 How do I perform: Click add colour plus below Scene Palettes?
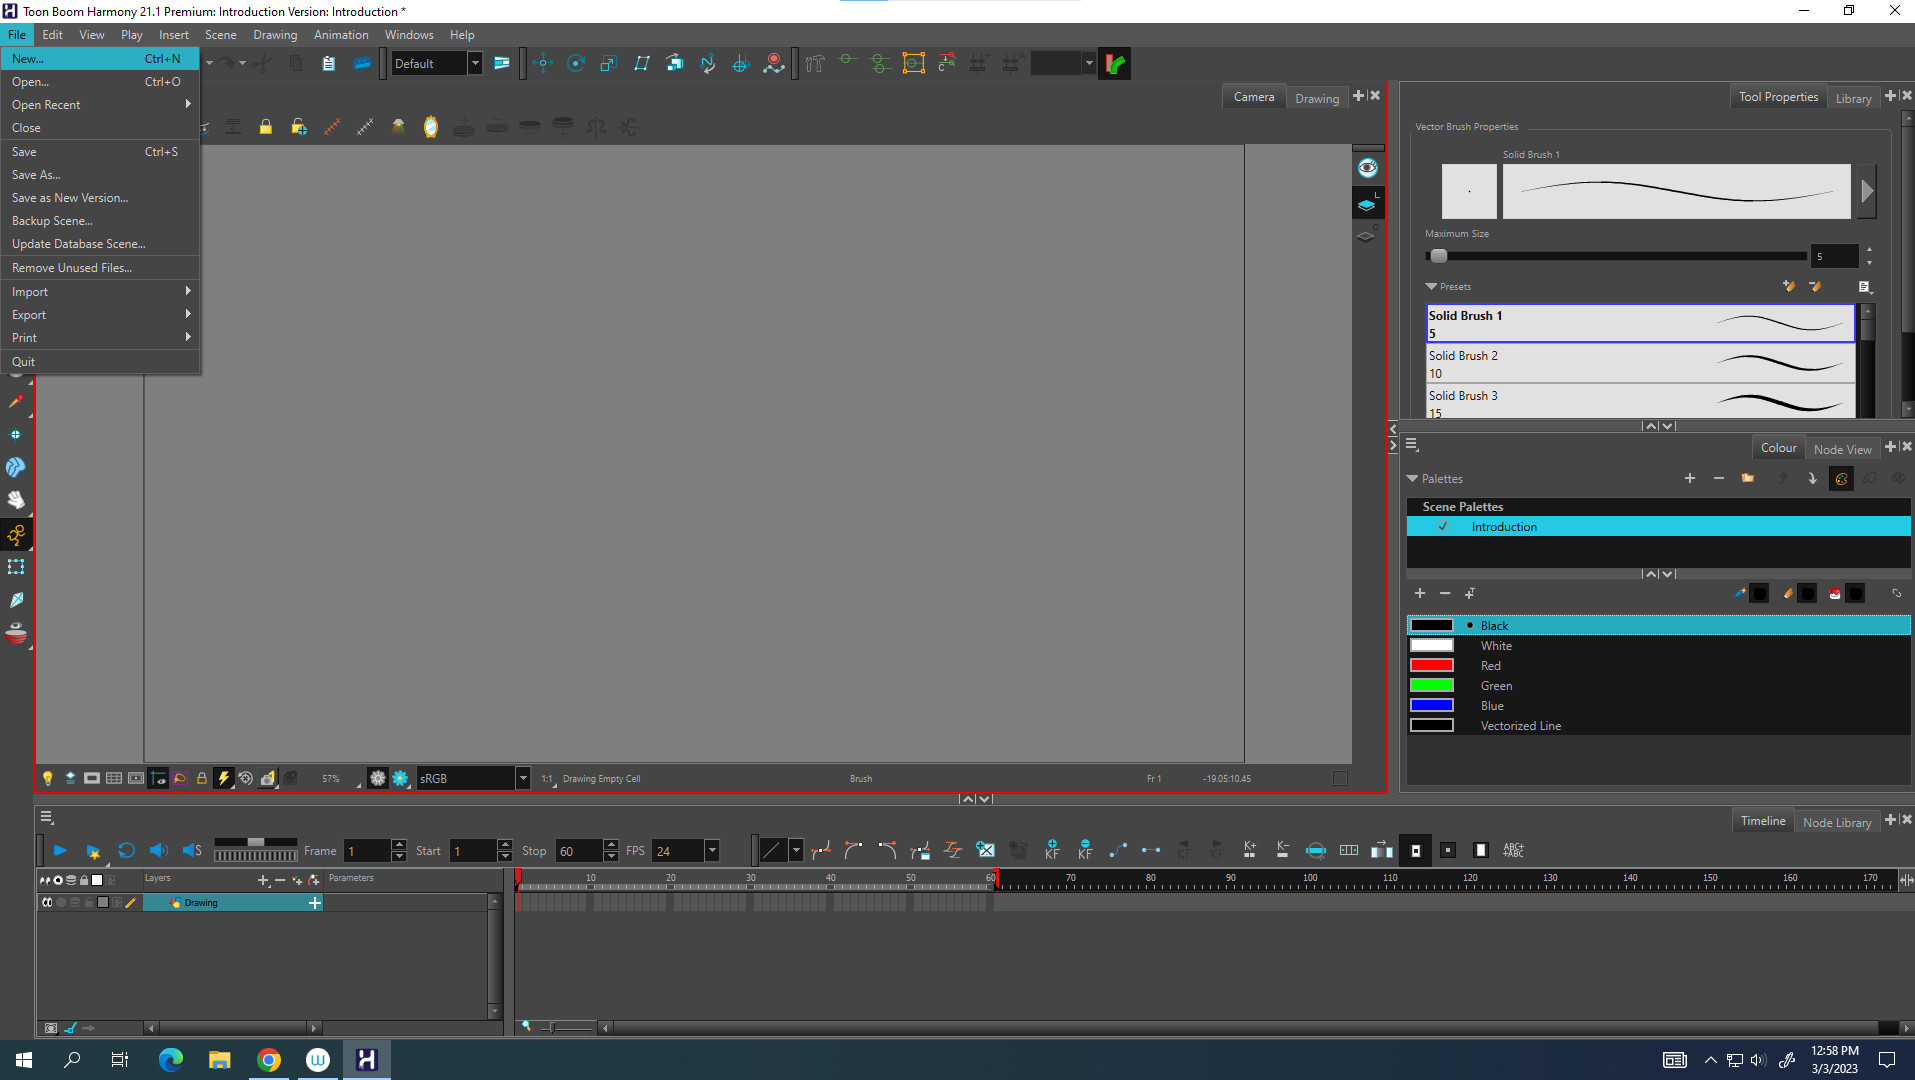click(1420, 593)
